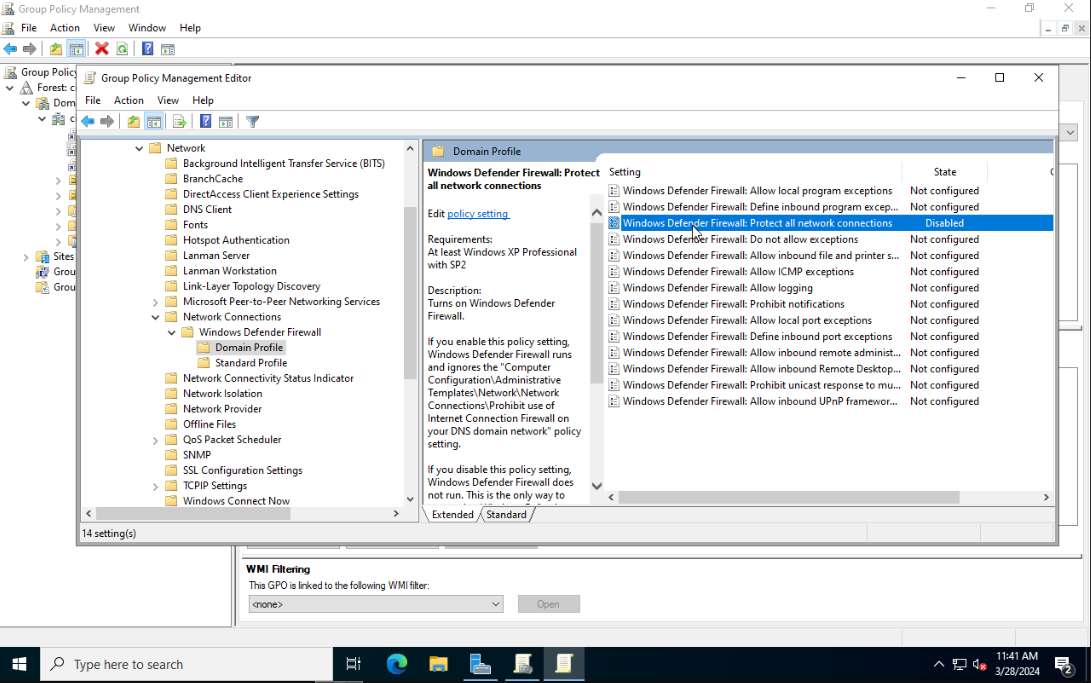Open the Windows Start menu

pyautogui.click(x=19, y=664)
